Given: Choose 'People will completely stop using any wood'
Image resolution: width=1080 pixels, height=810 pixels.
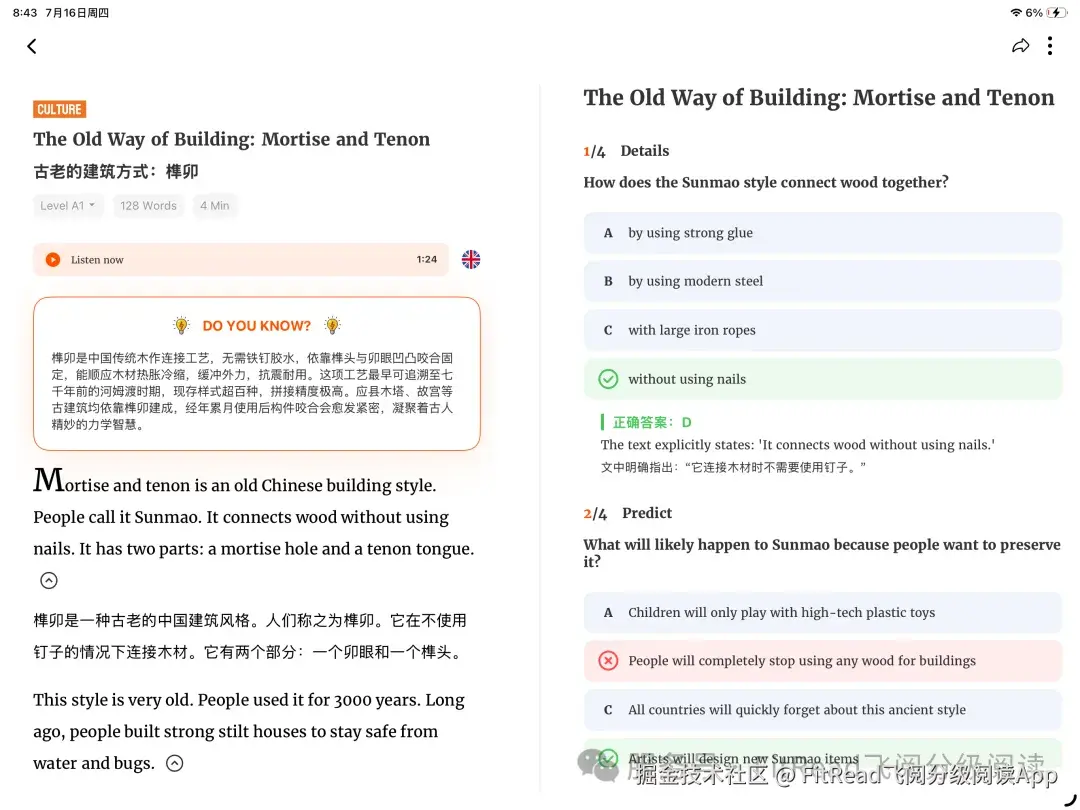Looking at the screenshot, I should (822, 661).
